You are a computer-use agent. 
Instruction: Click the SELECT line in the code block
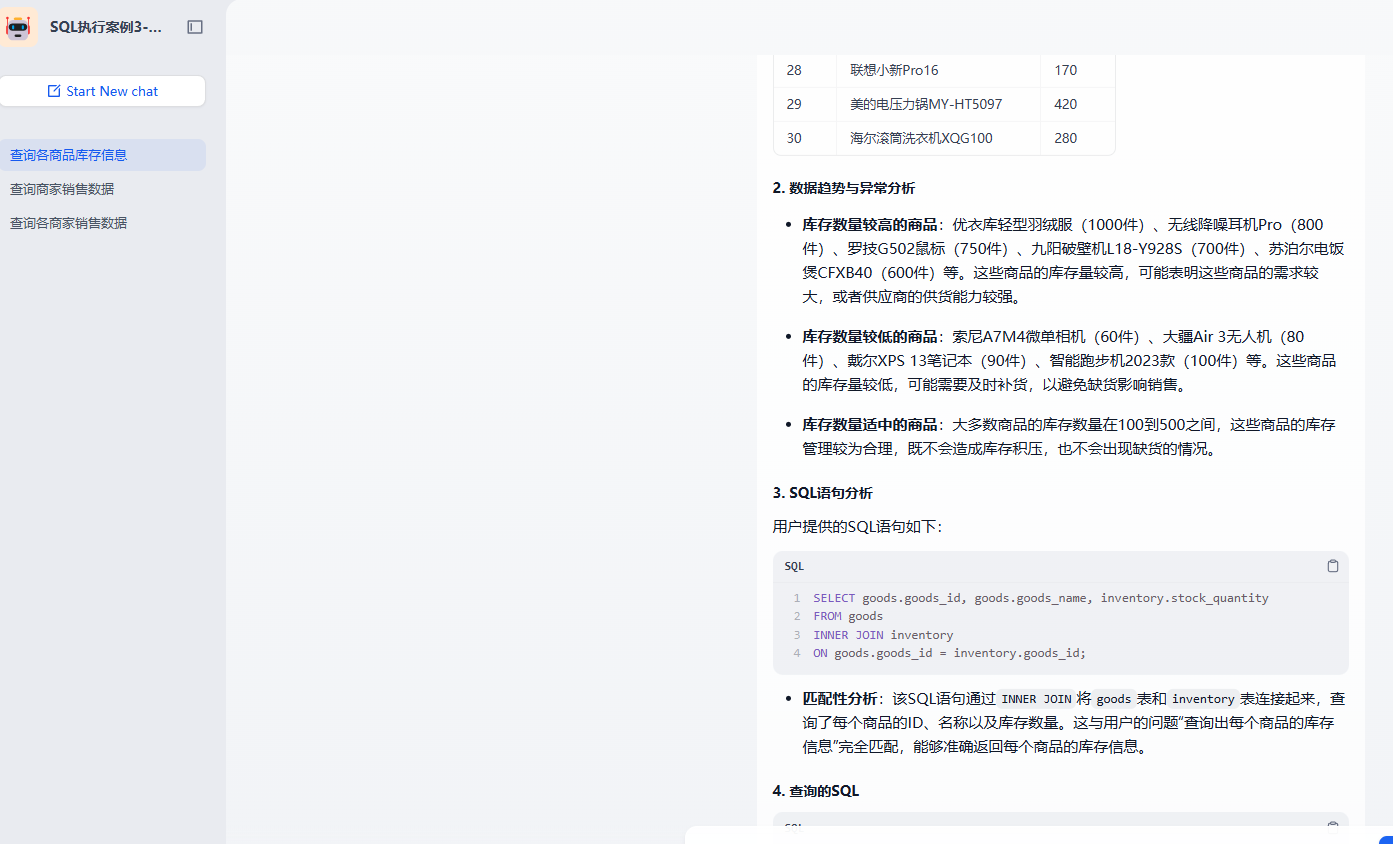pyautogui.click(x=1040, y=598)
